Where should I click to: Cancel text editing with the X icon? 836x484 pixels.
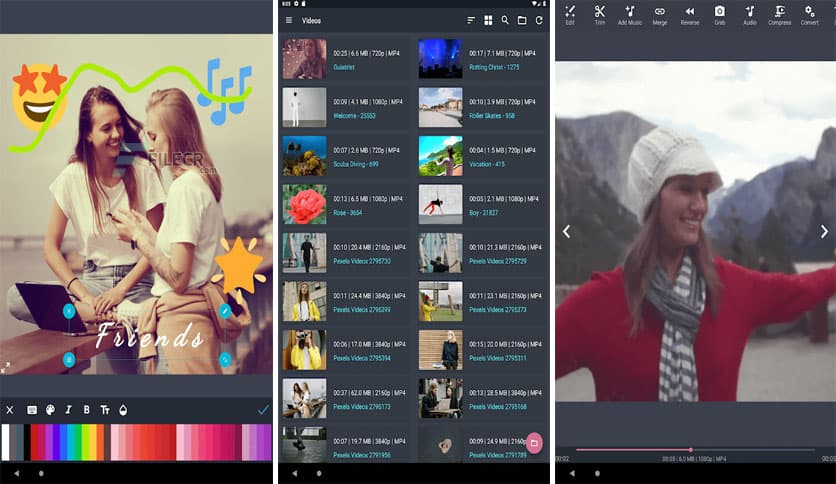(x=10, y=409)
